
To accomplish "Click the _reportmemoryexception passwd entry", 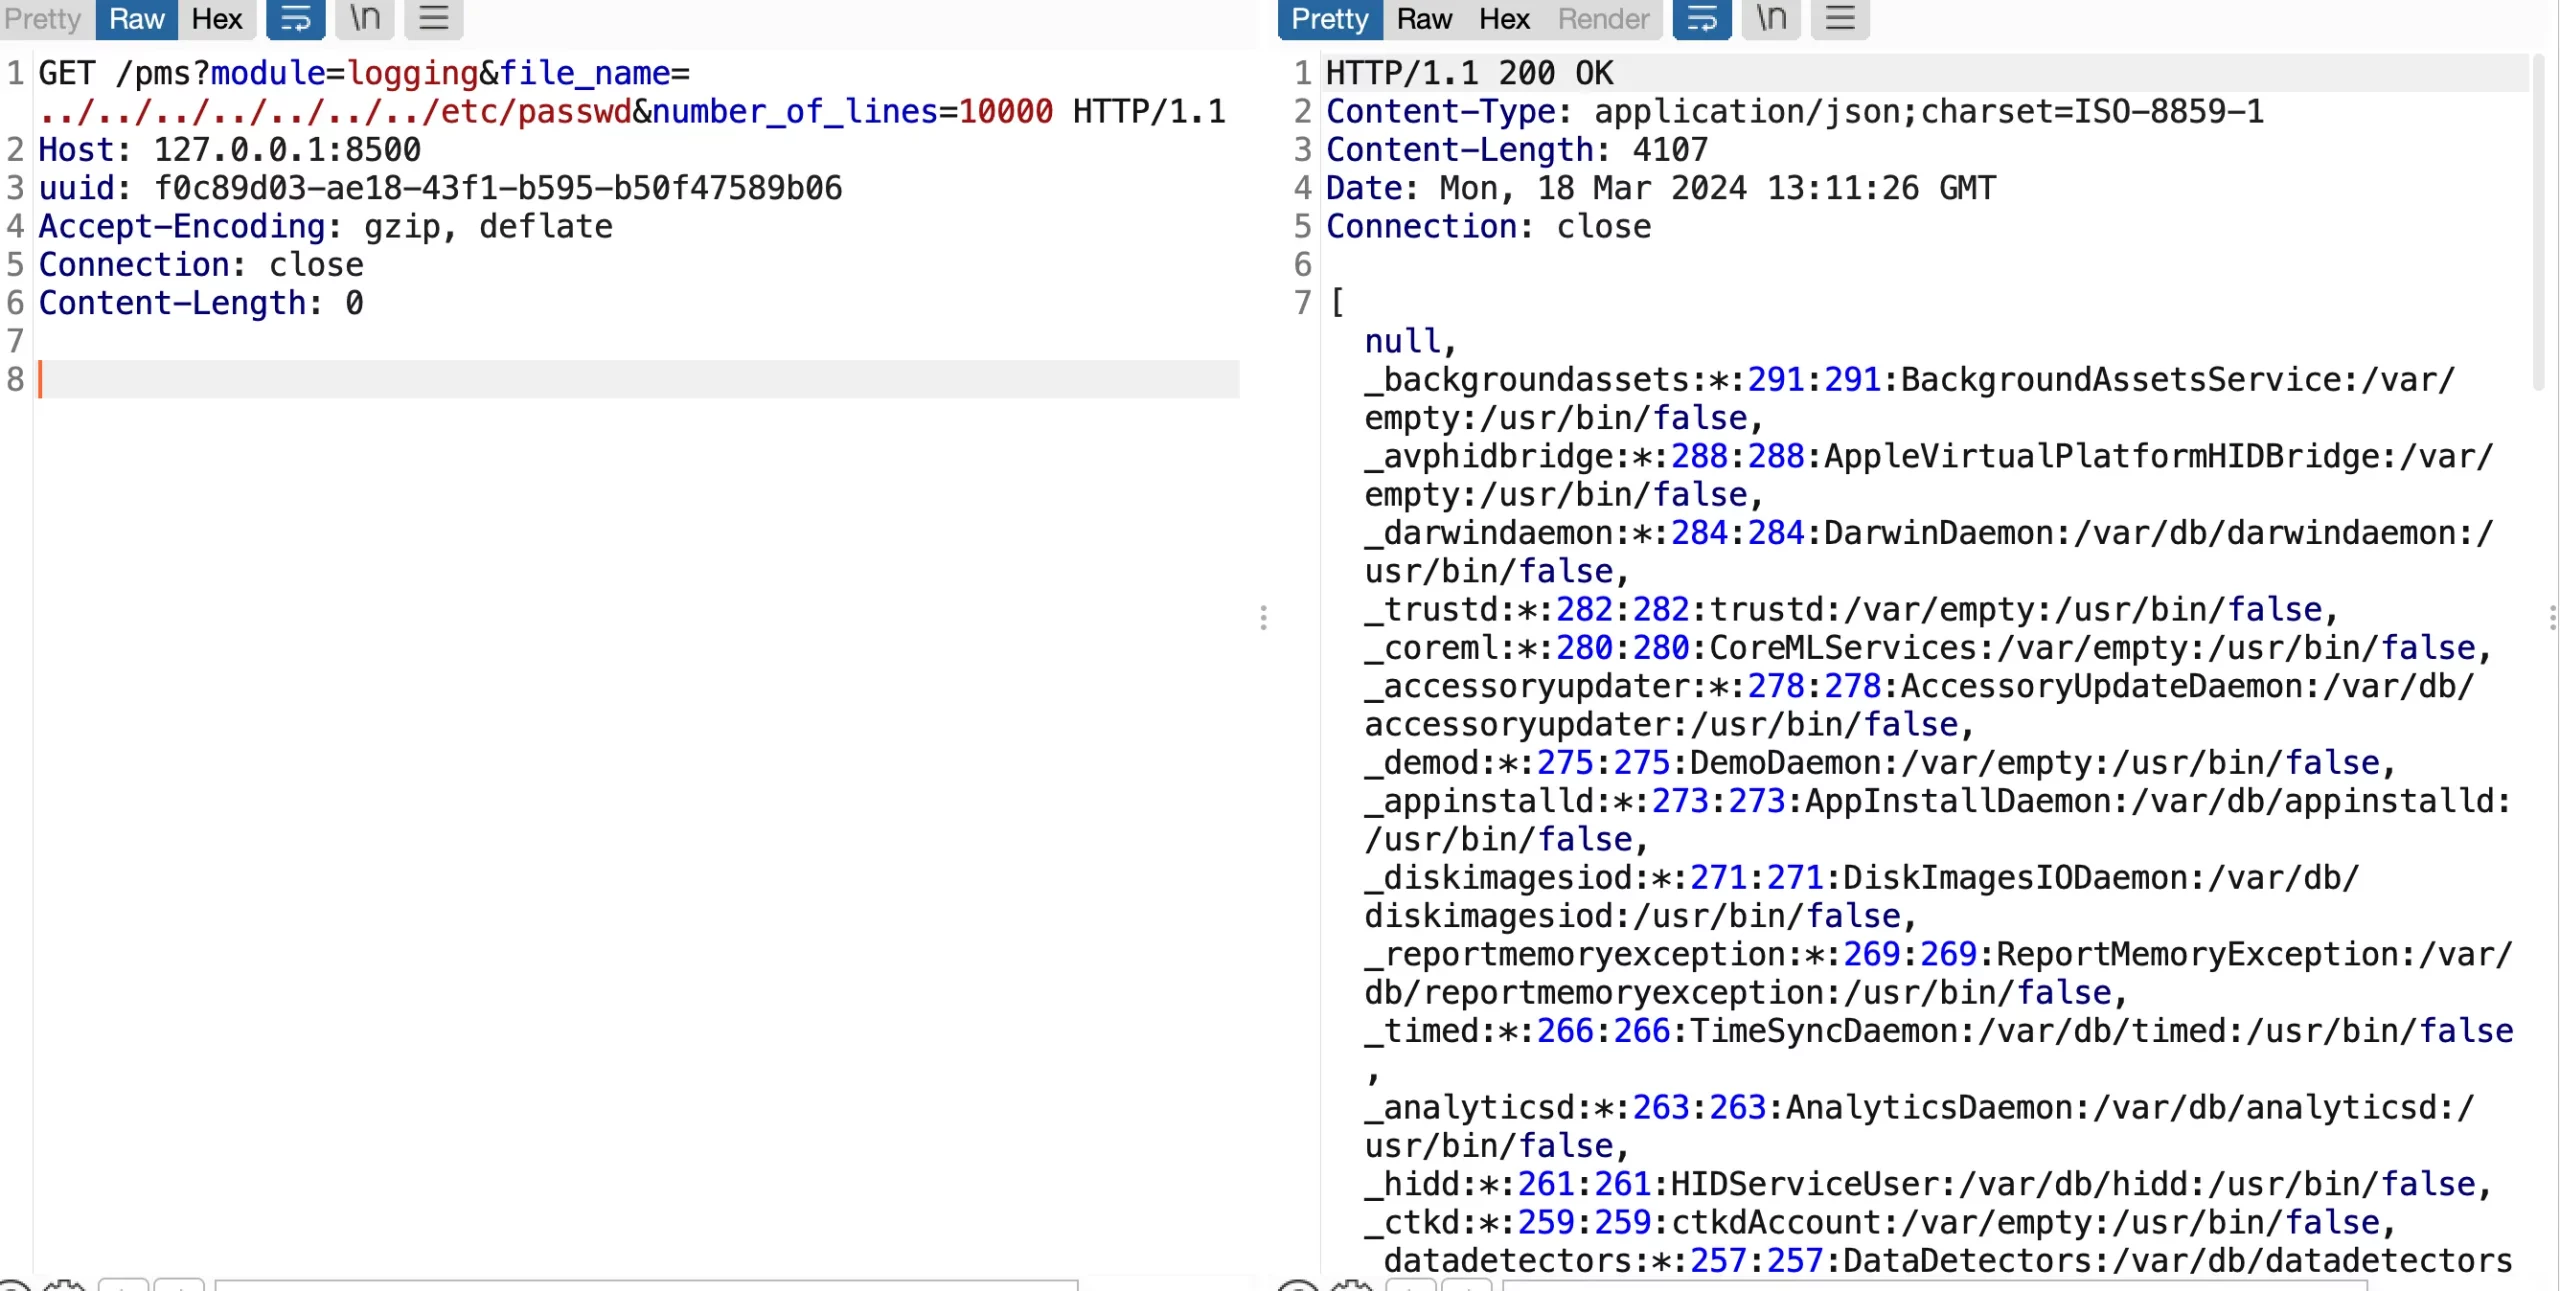I will (x=1938, y=973).
